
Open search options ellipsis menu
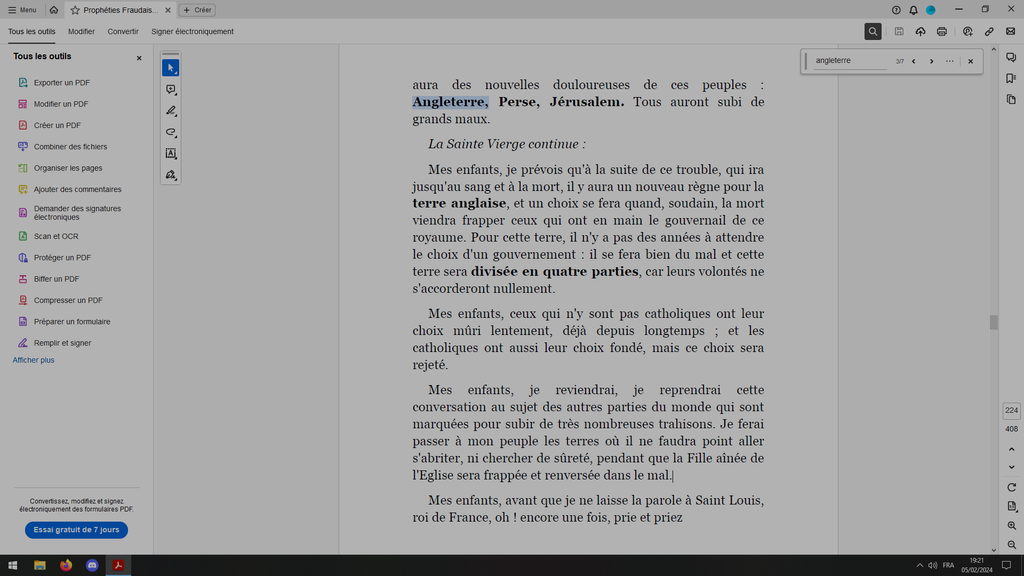click(x=950, y=61)
